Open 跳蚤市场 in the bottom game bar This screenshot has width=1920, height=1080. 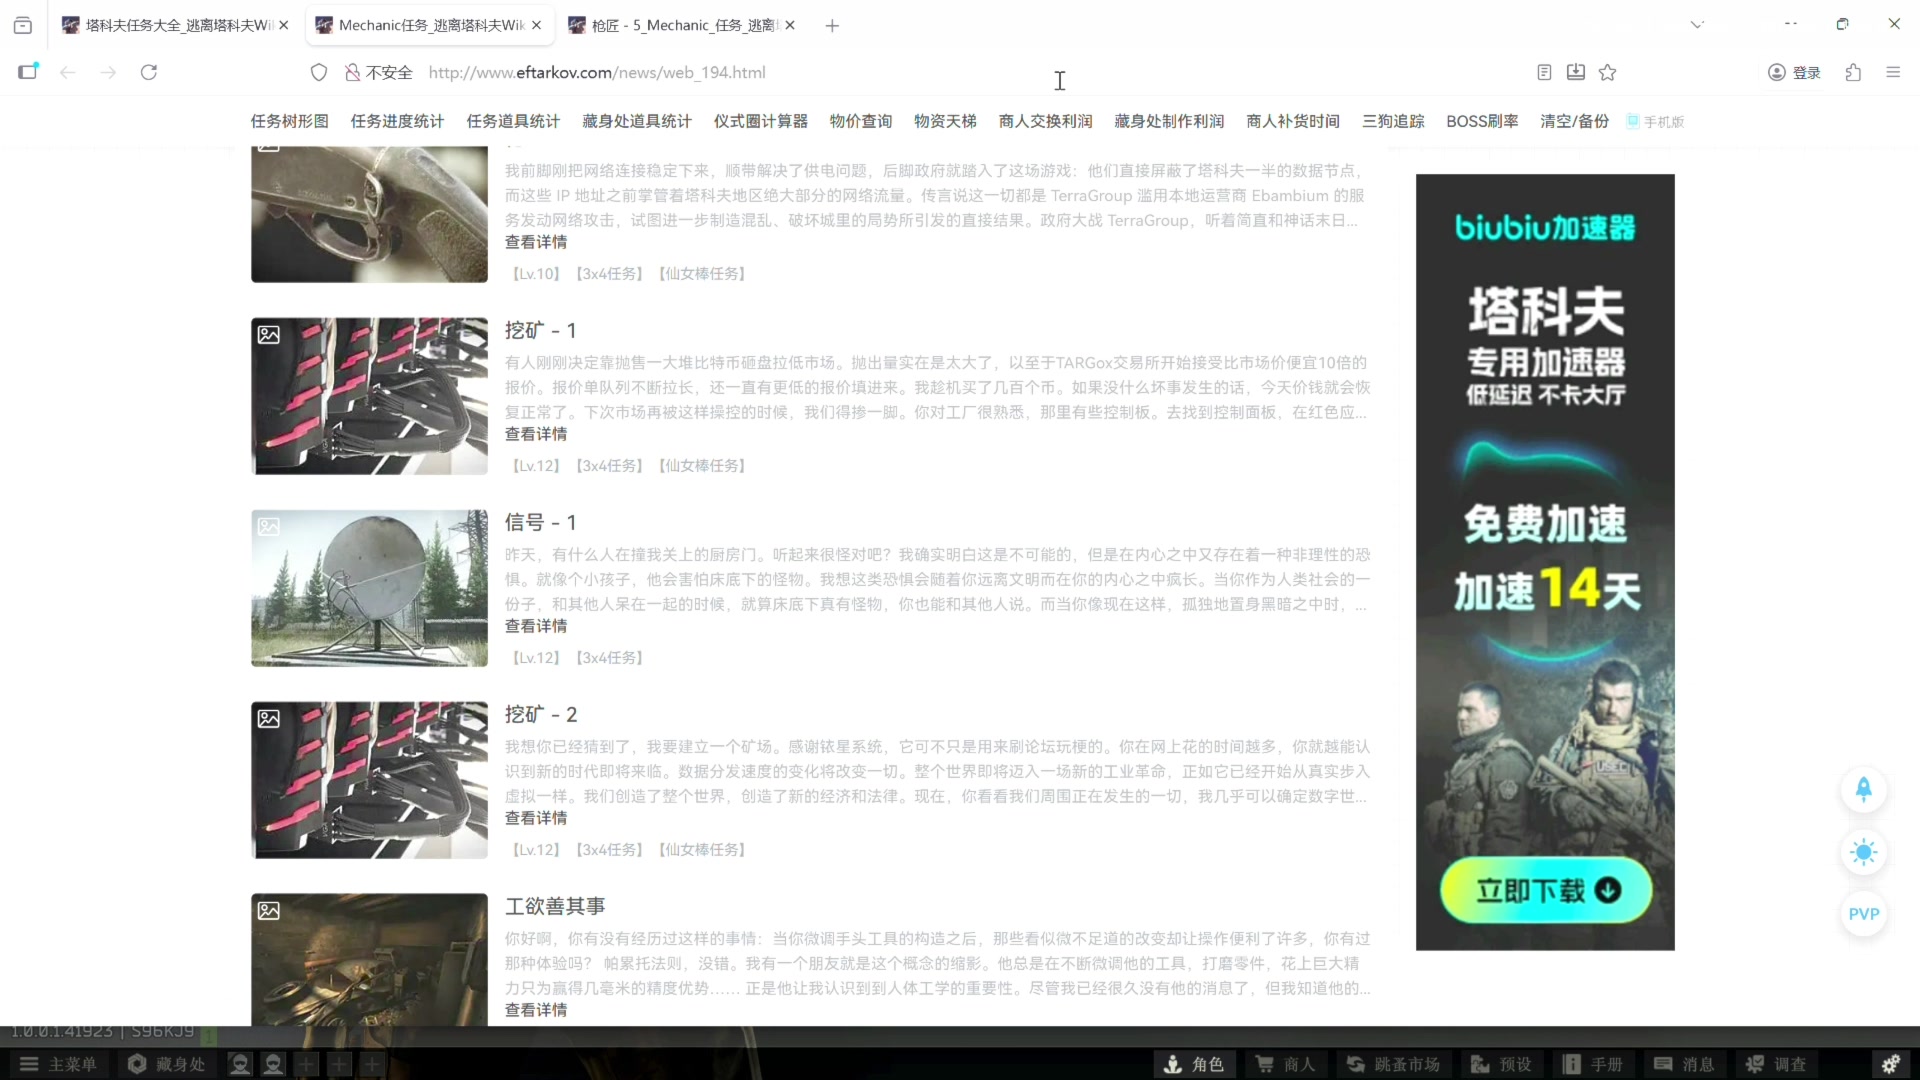[1392, 1064]
